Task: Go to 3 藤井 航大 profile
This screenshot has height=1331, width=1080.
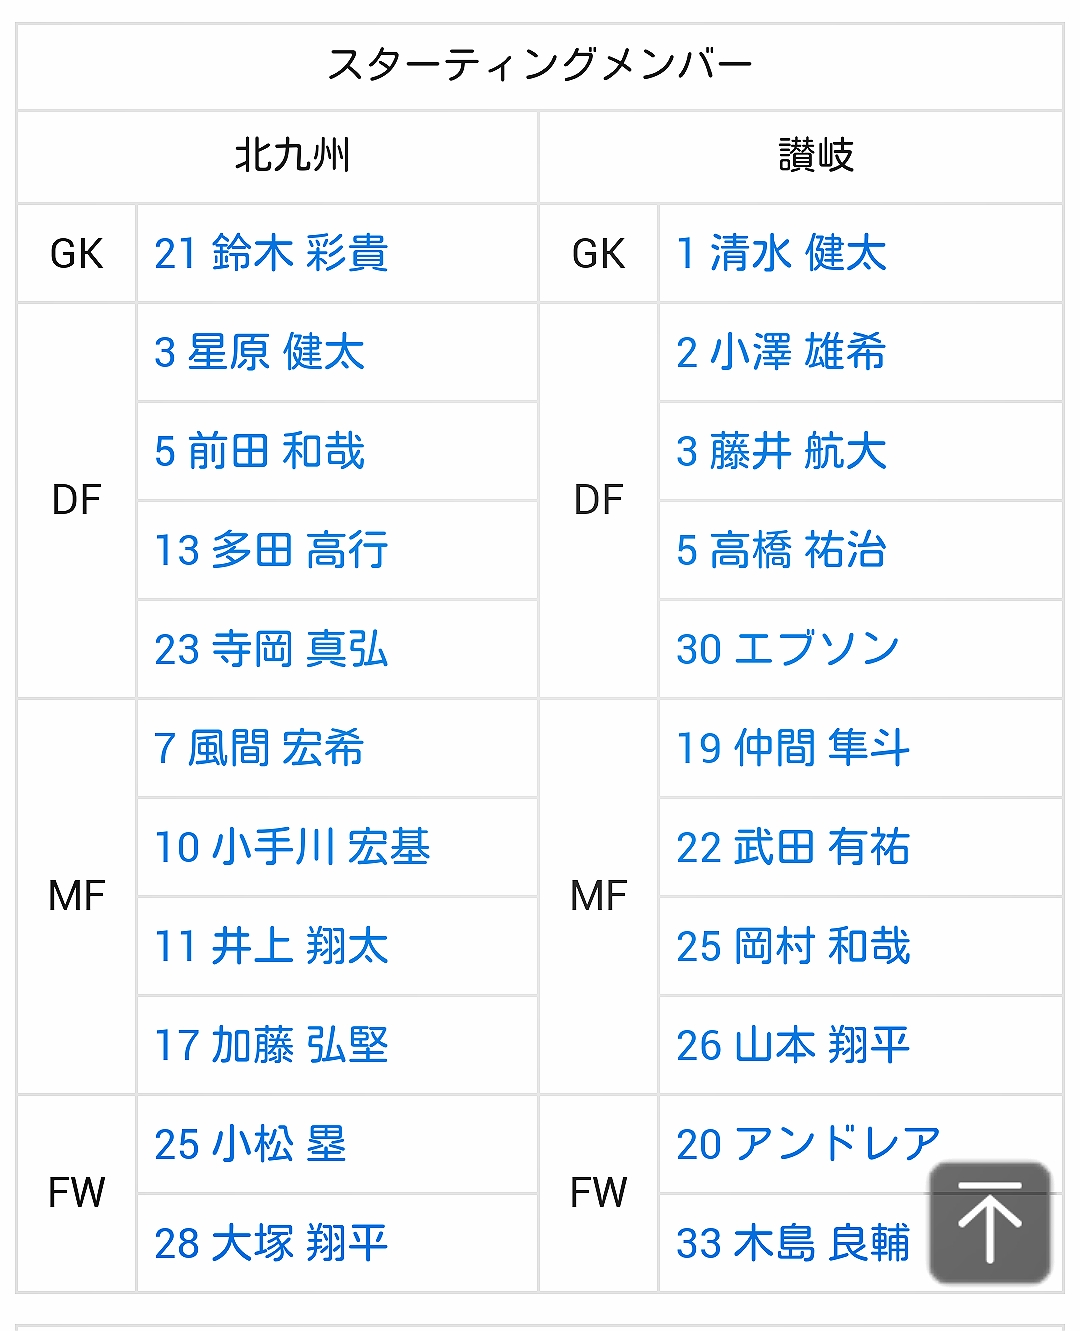Action: (x=781, y=451)
